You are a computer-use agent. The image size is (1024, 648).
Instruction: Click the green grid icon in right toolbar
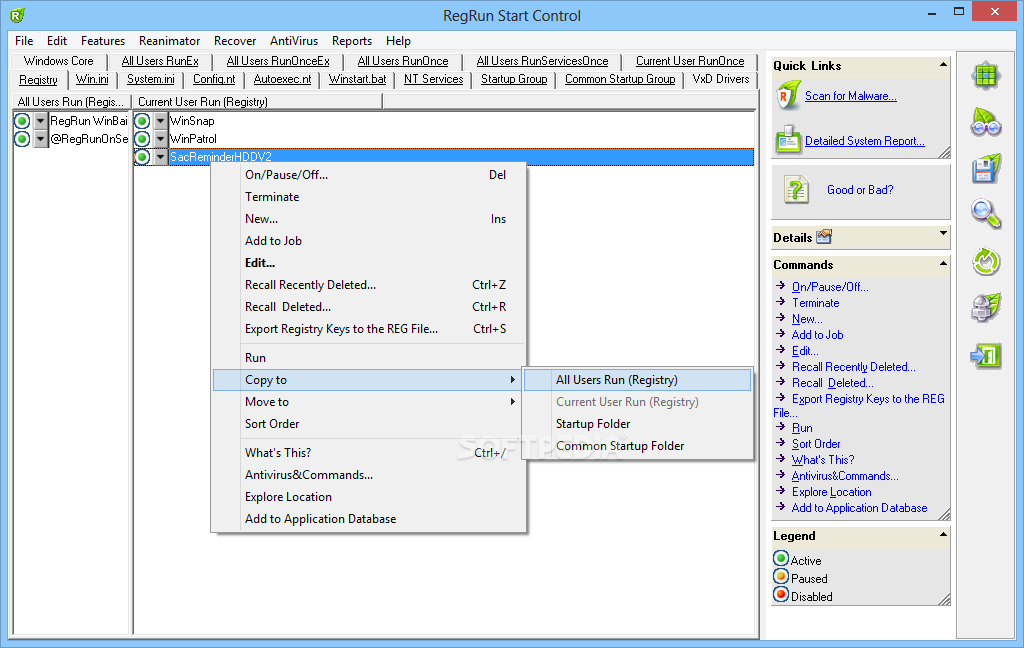pos(985,76)
